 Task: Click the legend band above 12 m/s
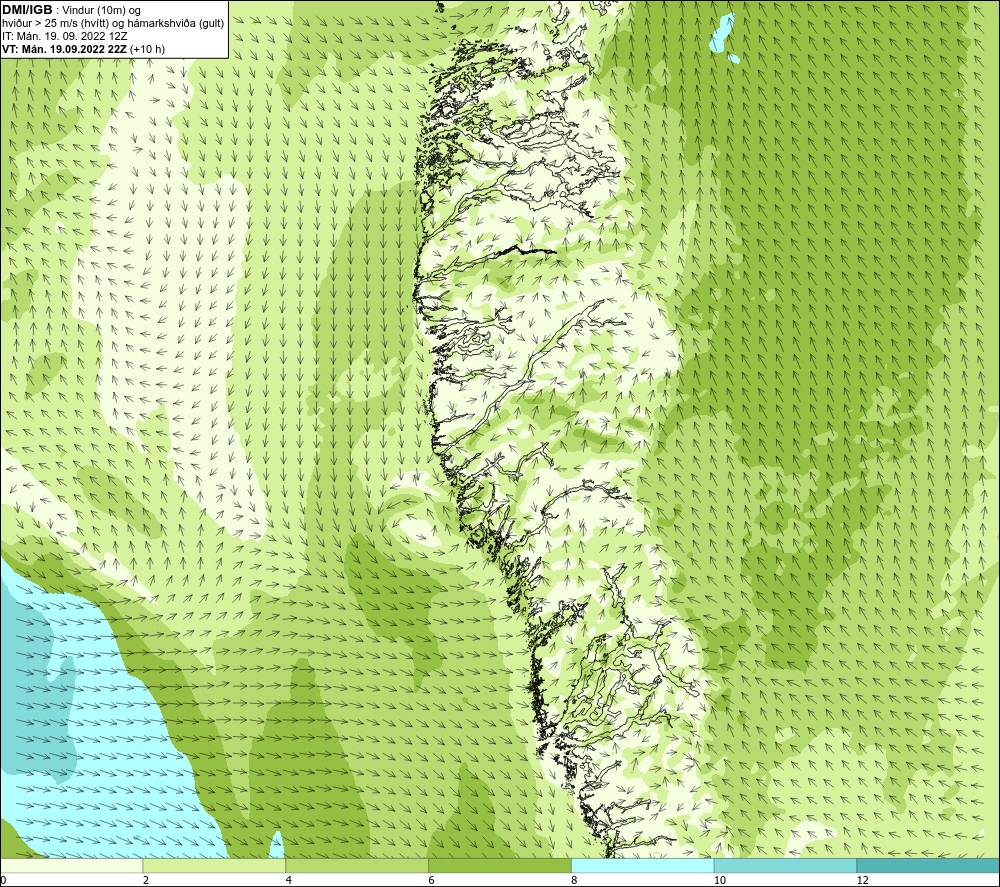coord(929,865)
